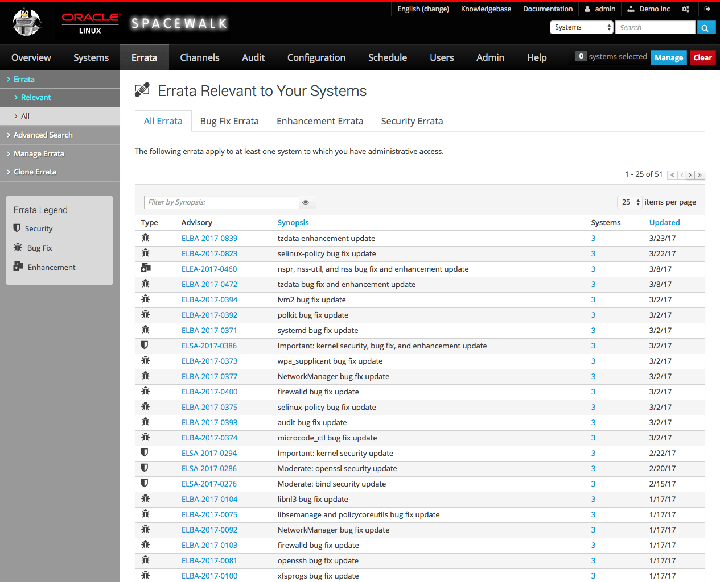
Task: Open the Audit menu
Action: (253, 57)
